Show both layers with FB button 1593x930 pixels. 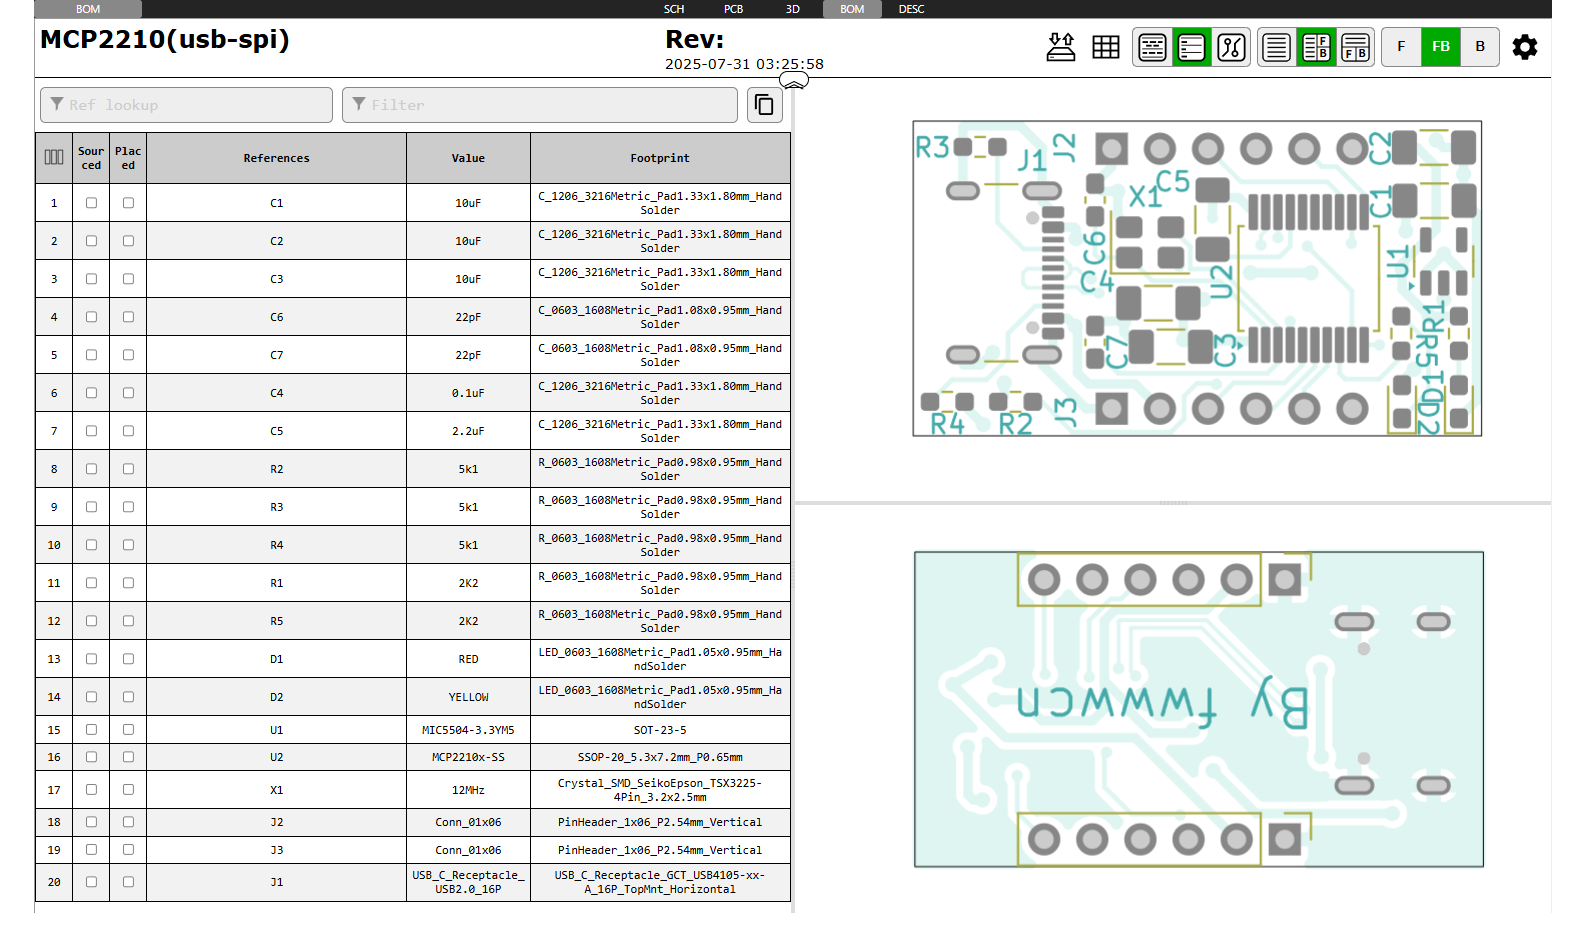click(1441, 47)
